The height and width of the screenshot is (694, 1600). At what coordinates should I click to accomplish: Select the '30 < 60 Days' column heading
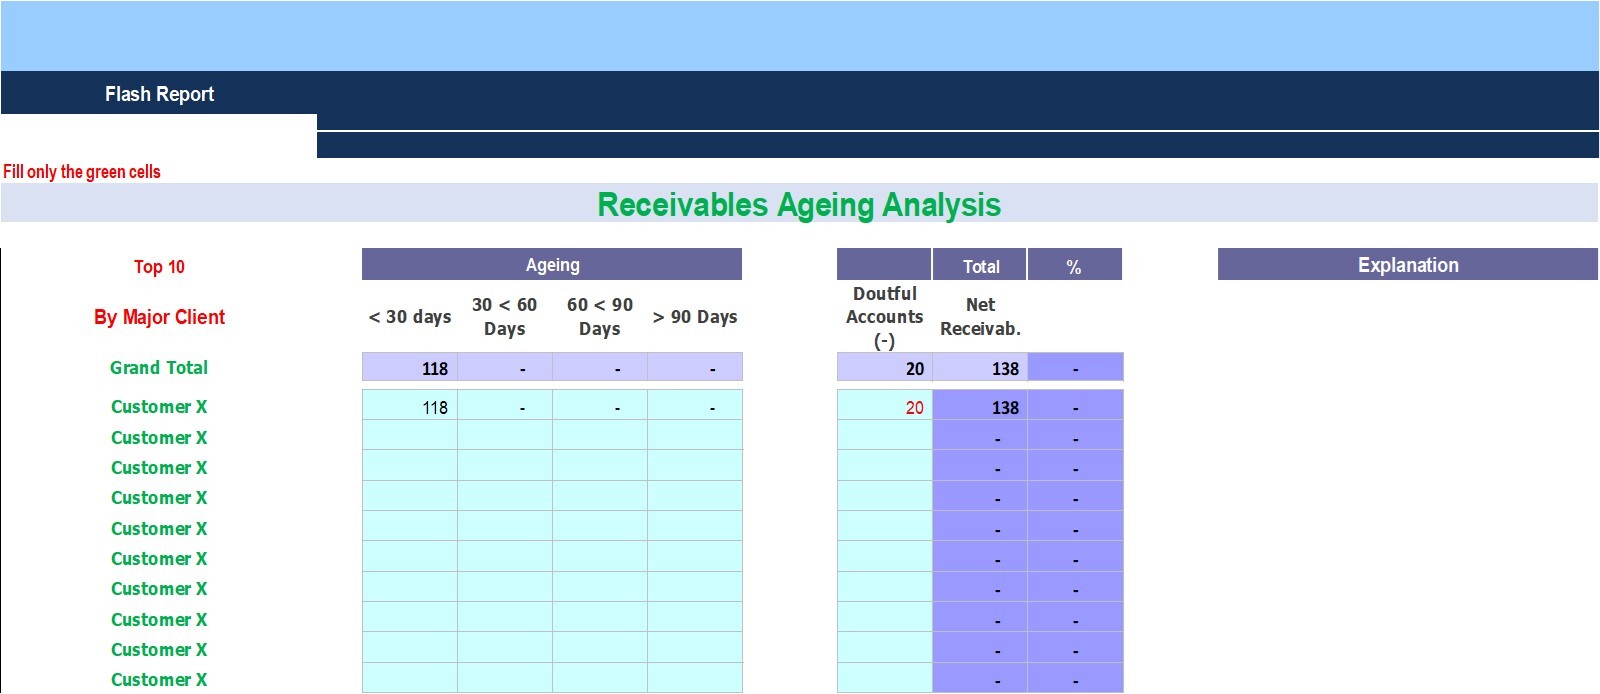click(x=504, y=317)
